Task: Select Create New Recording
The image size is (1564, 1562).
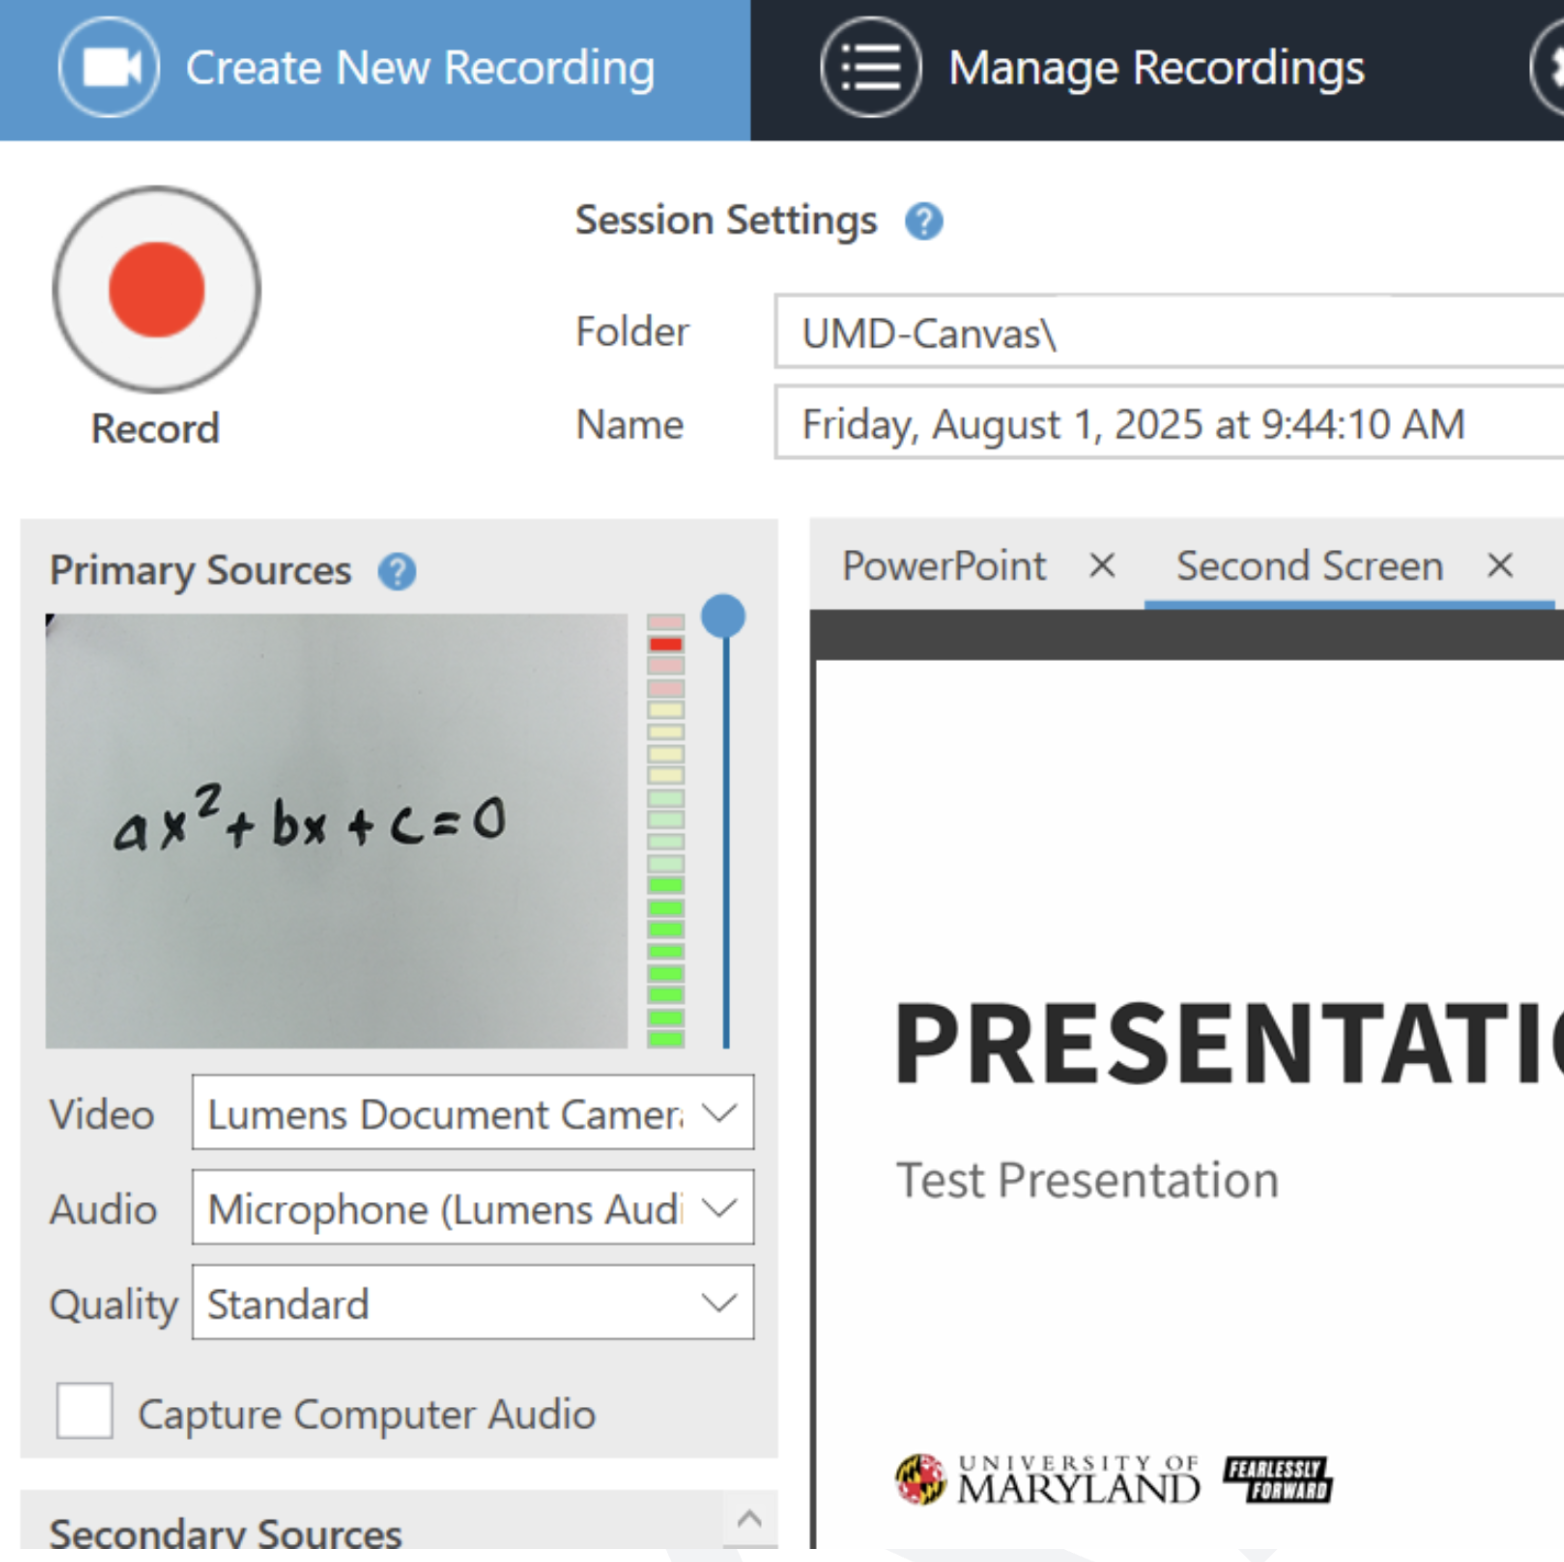Action: tap(420, 68)
